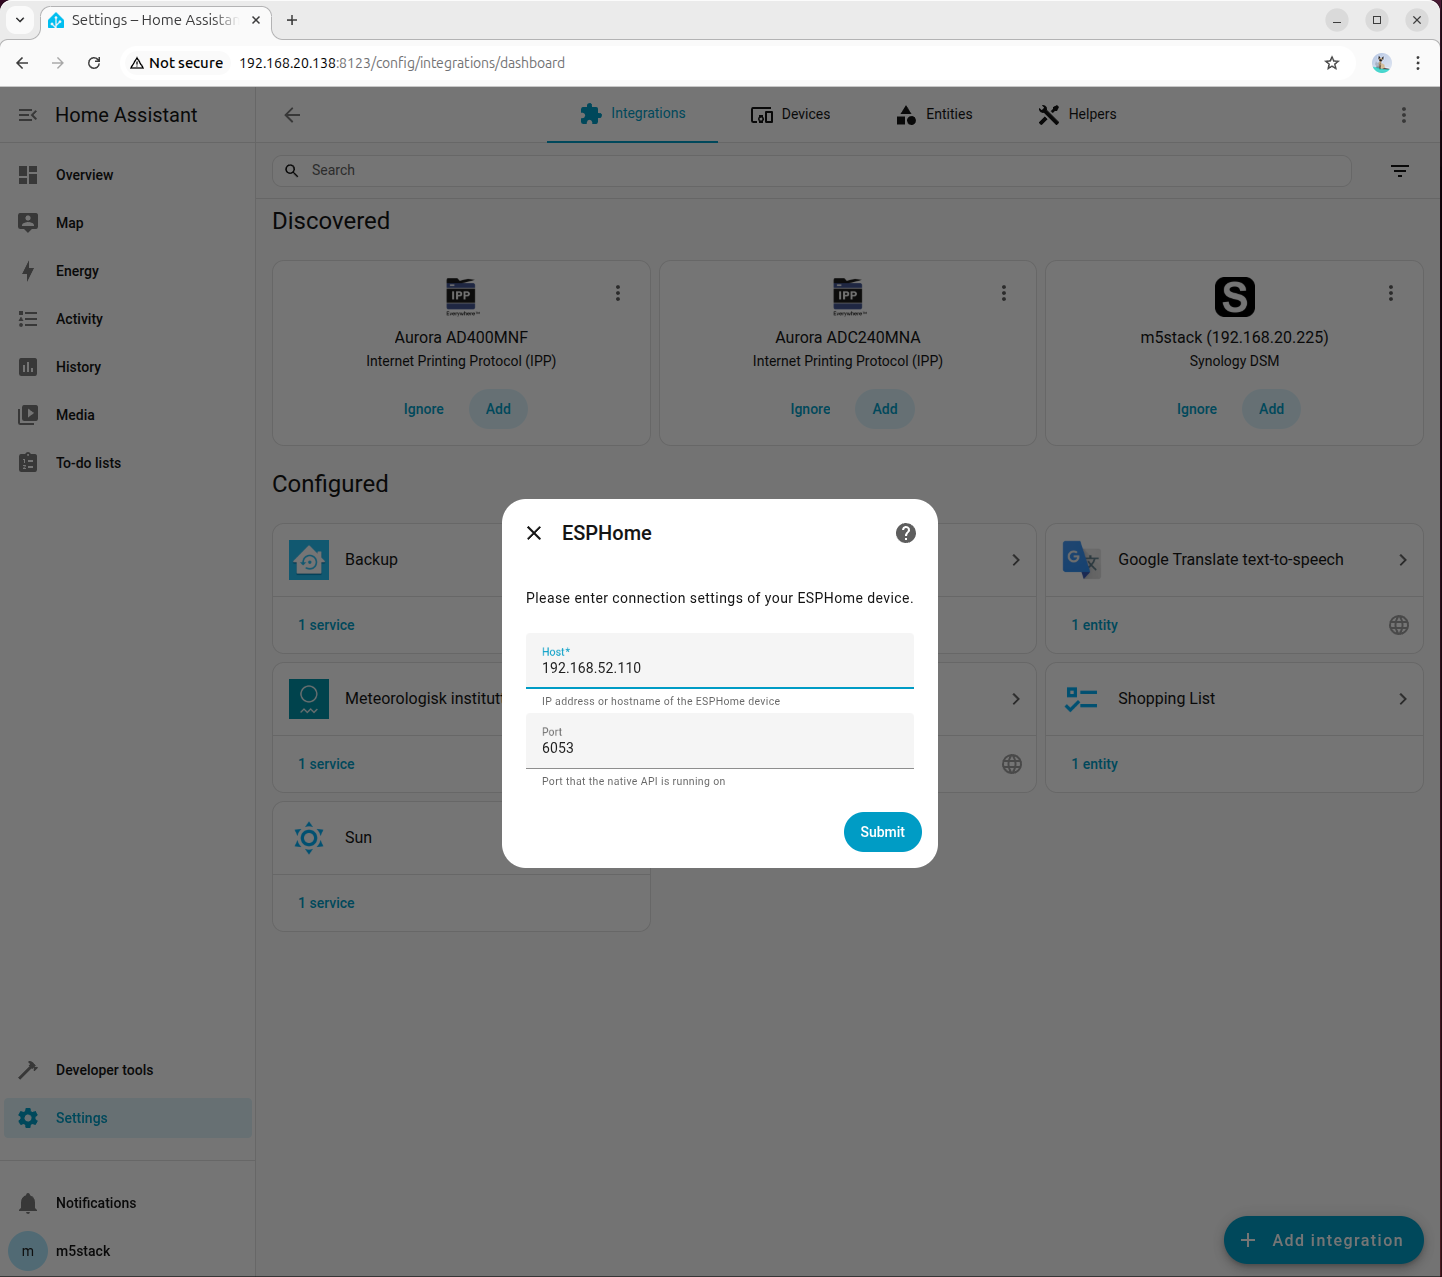
Task: Click the integrations Search field
Action: click(x=812, y=171)
